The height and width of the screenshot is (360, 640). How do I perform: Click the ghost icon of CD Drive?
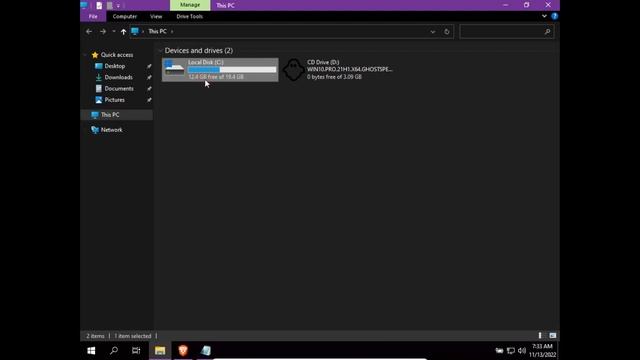[x=293, y=69]
